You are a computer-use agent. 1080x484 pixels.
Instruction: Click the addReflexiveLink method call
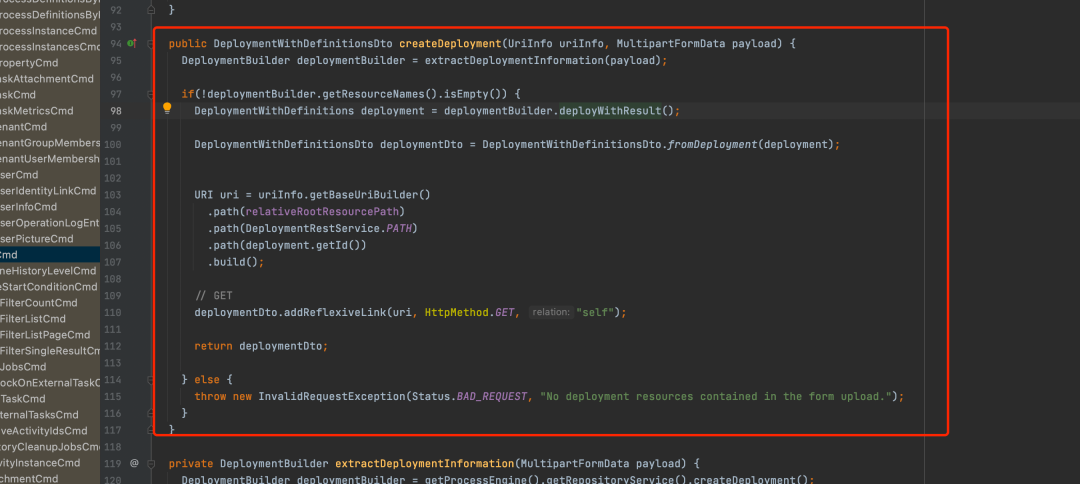tap(333, 312)
